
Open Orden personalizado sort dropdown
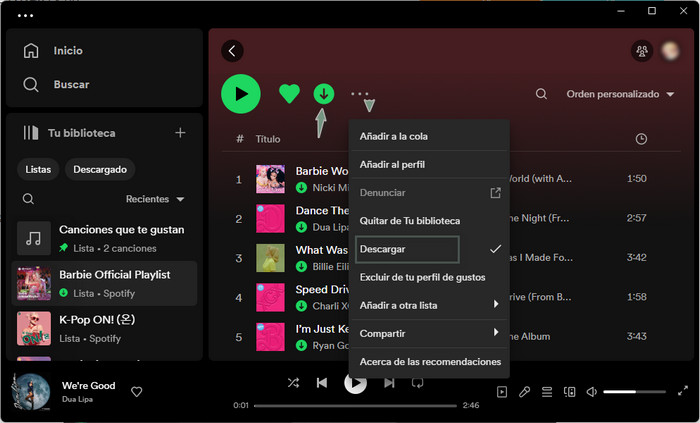pyautogui.click(x=620, y=94)
